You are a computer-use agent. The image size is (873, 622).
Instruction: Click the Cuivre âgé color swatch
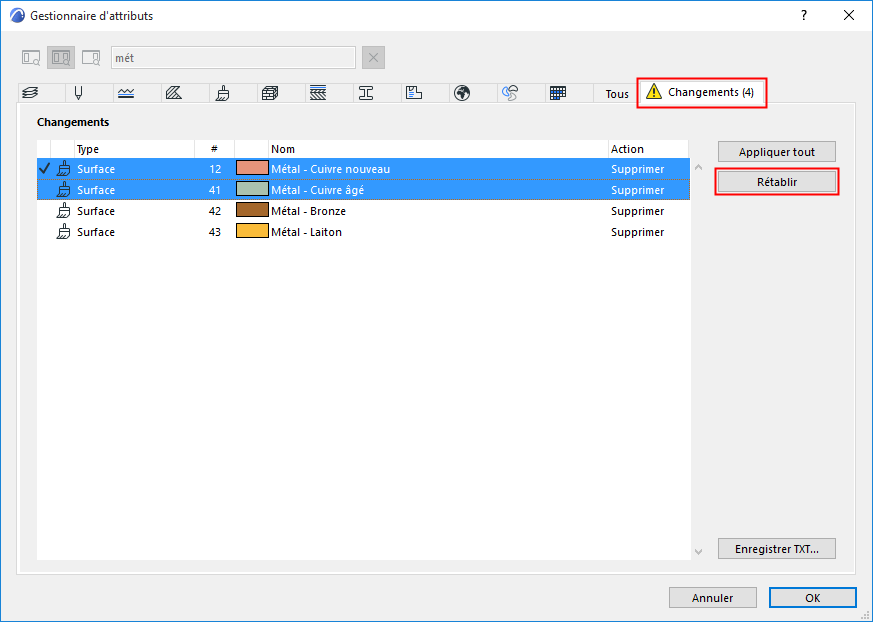click(252, 189)
